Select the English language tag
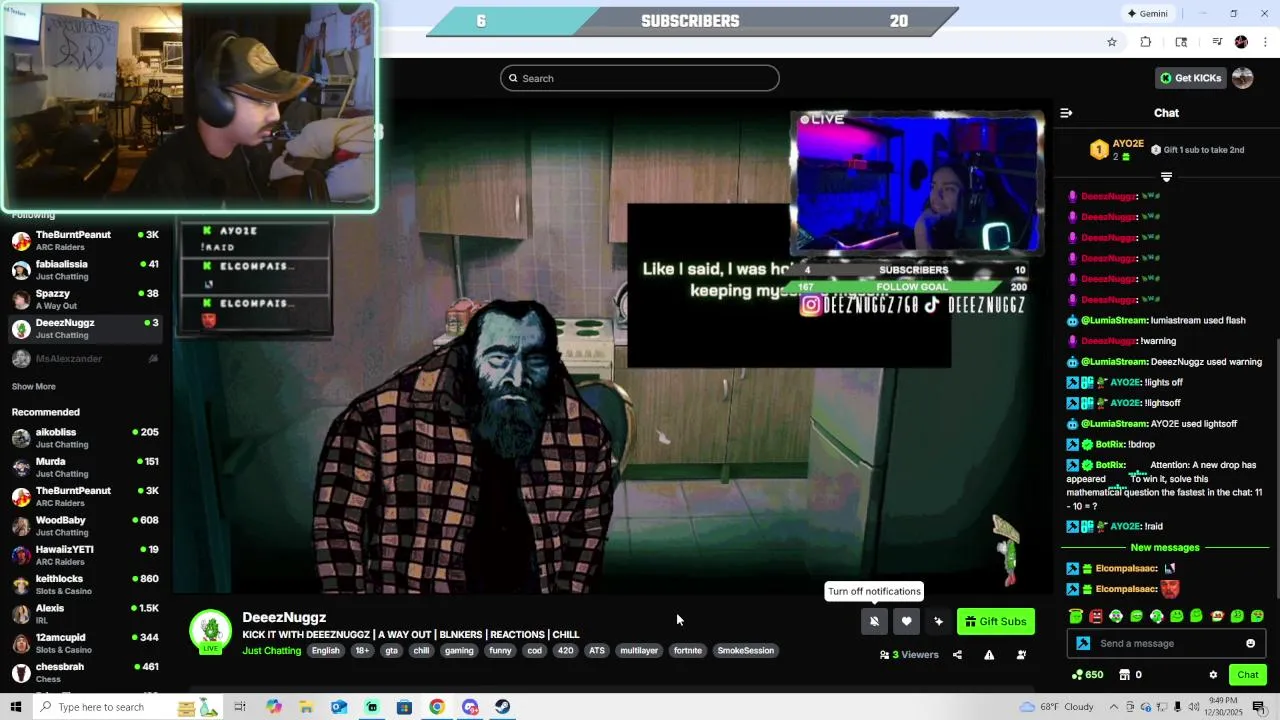Screen dimensions: 1280x720 point(326,651)
